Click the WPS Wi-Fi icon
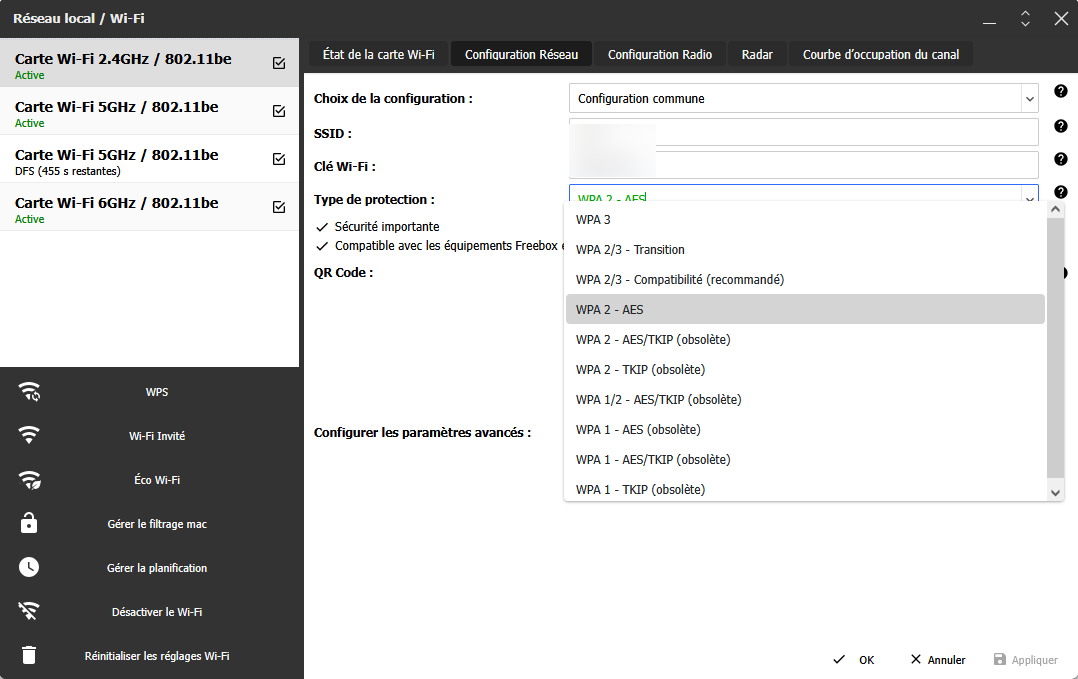 [30, 392]
